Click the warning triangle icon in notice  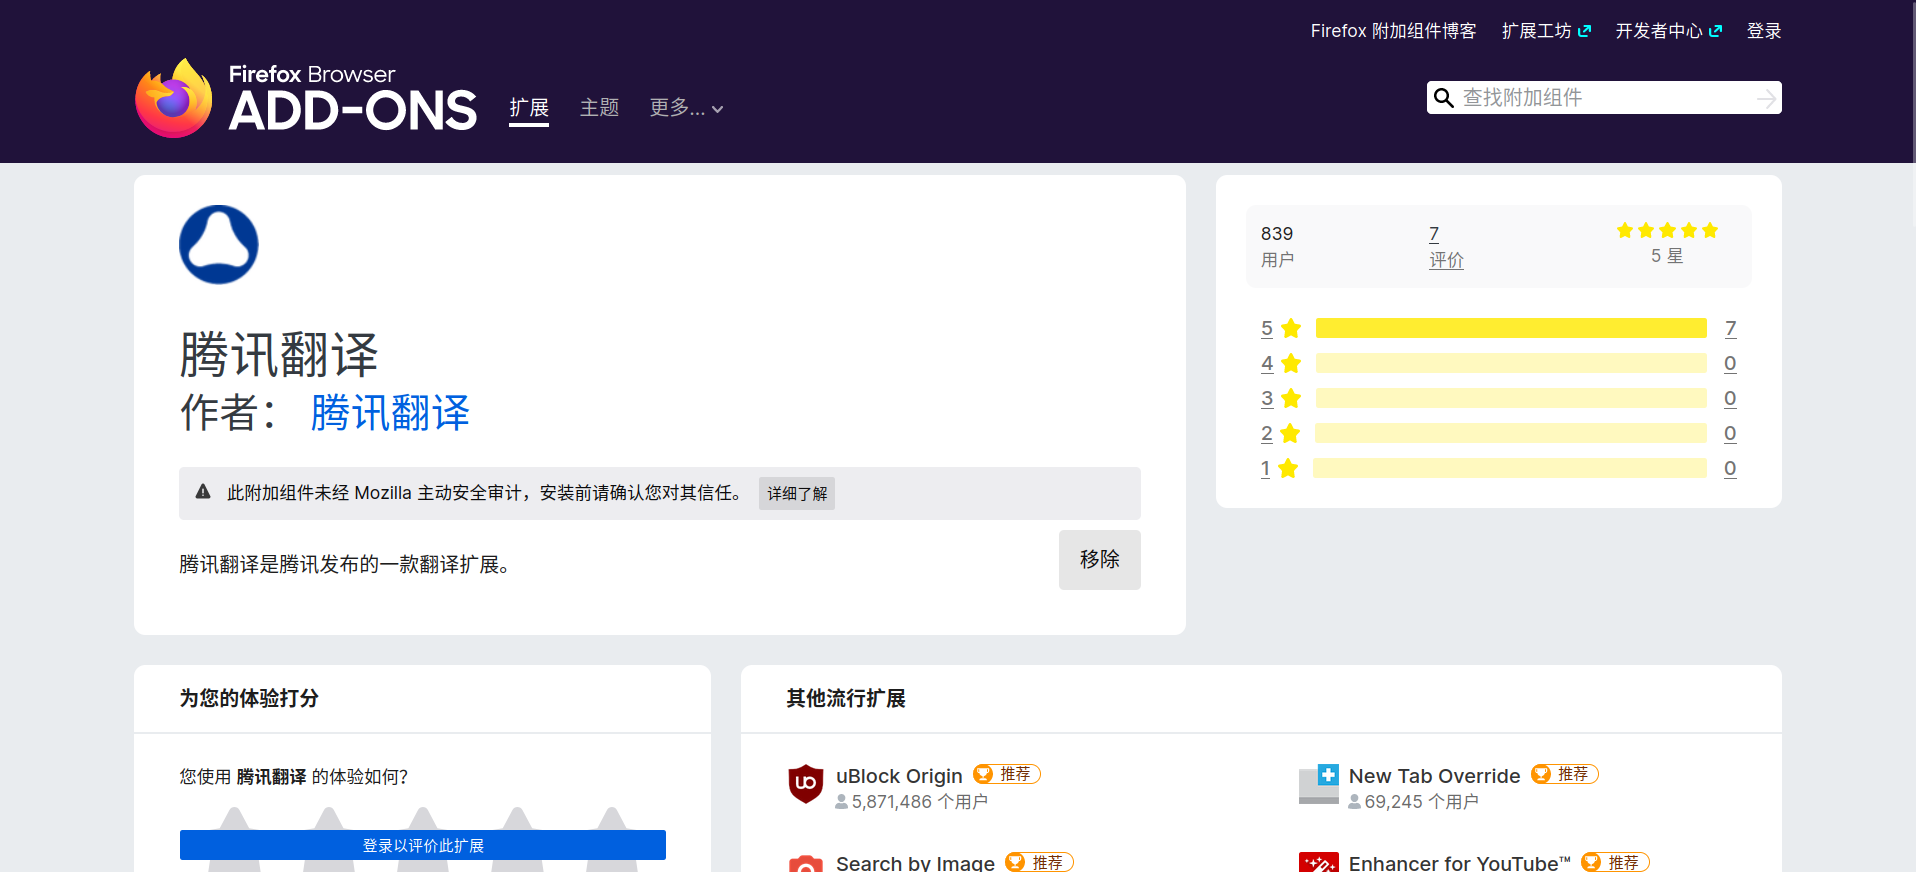pyautogui.click(x=203, y=491)
